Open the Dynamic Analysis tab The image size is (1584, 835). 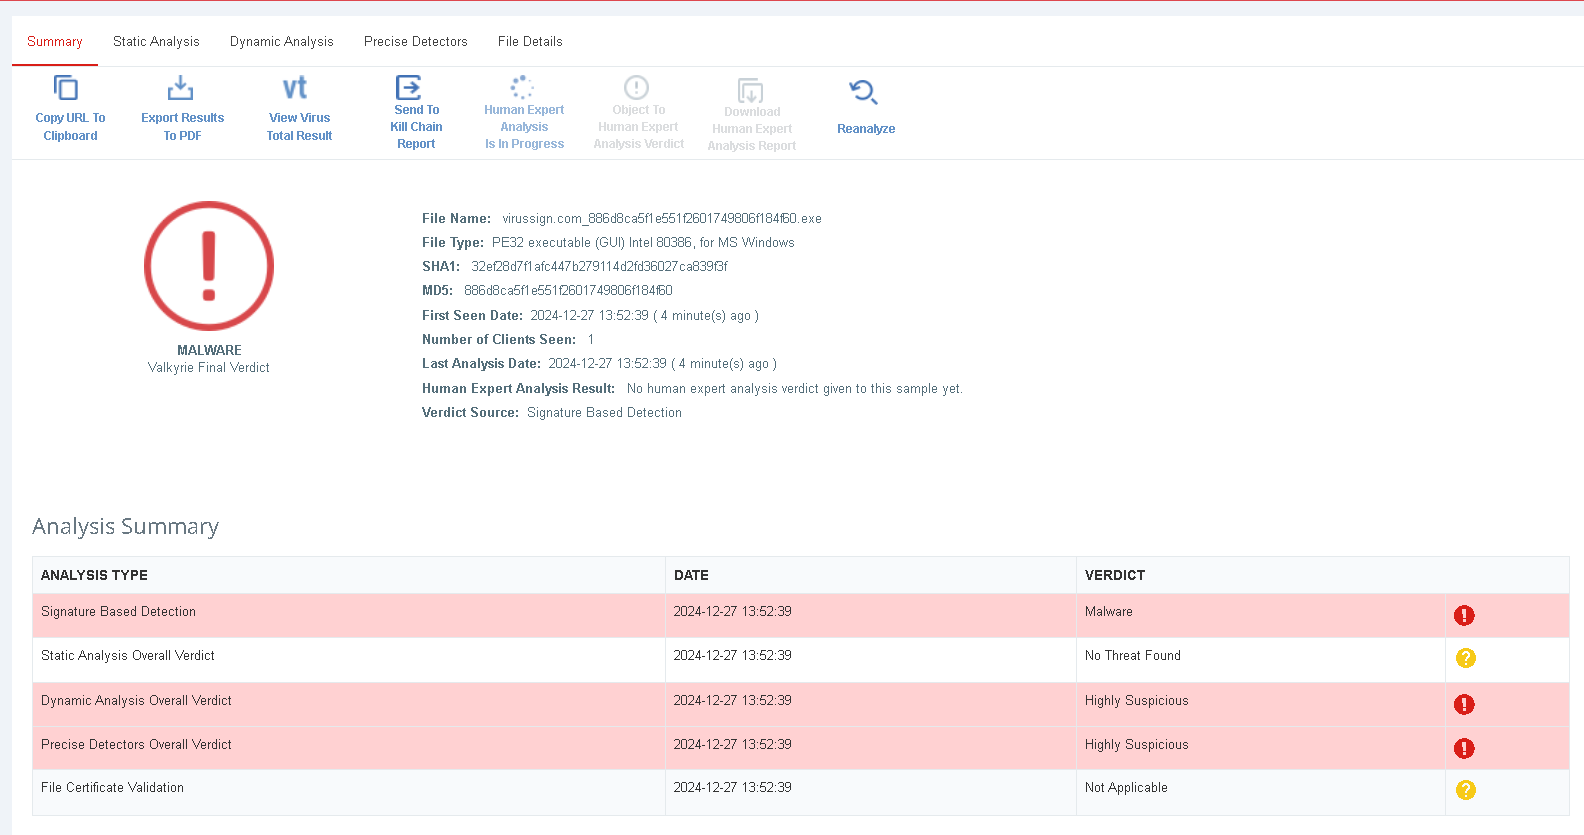pos(282,42)
